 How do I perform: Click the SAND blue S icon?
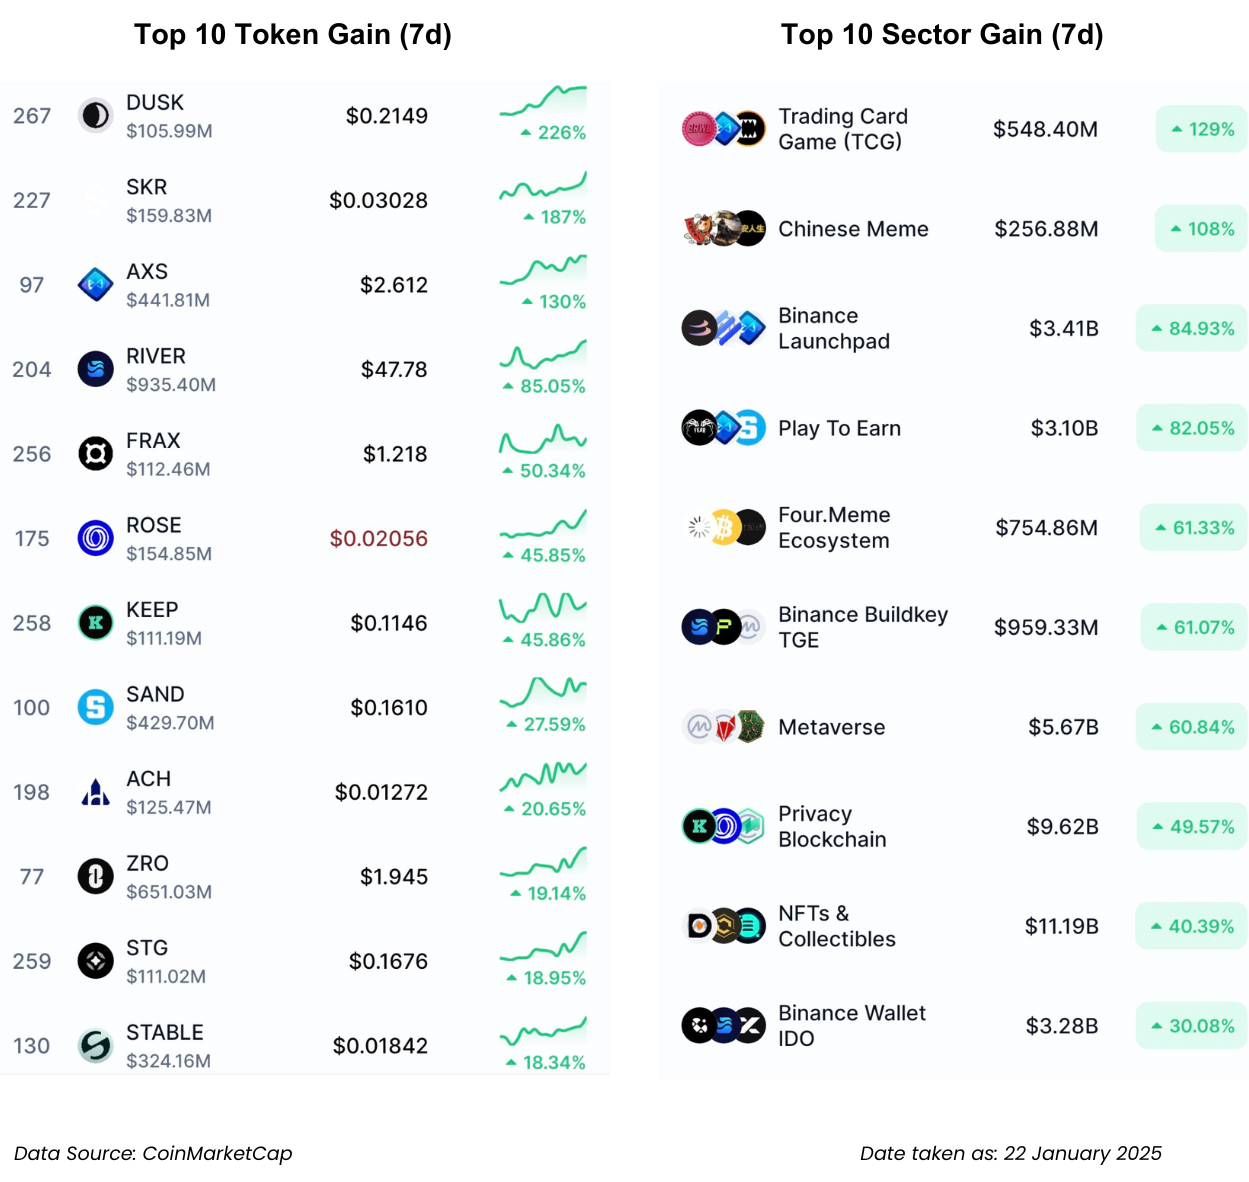click(95, 707)
